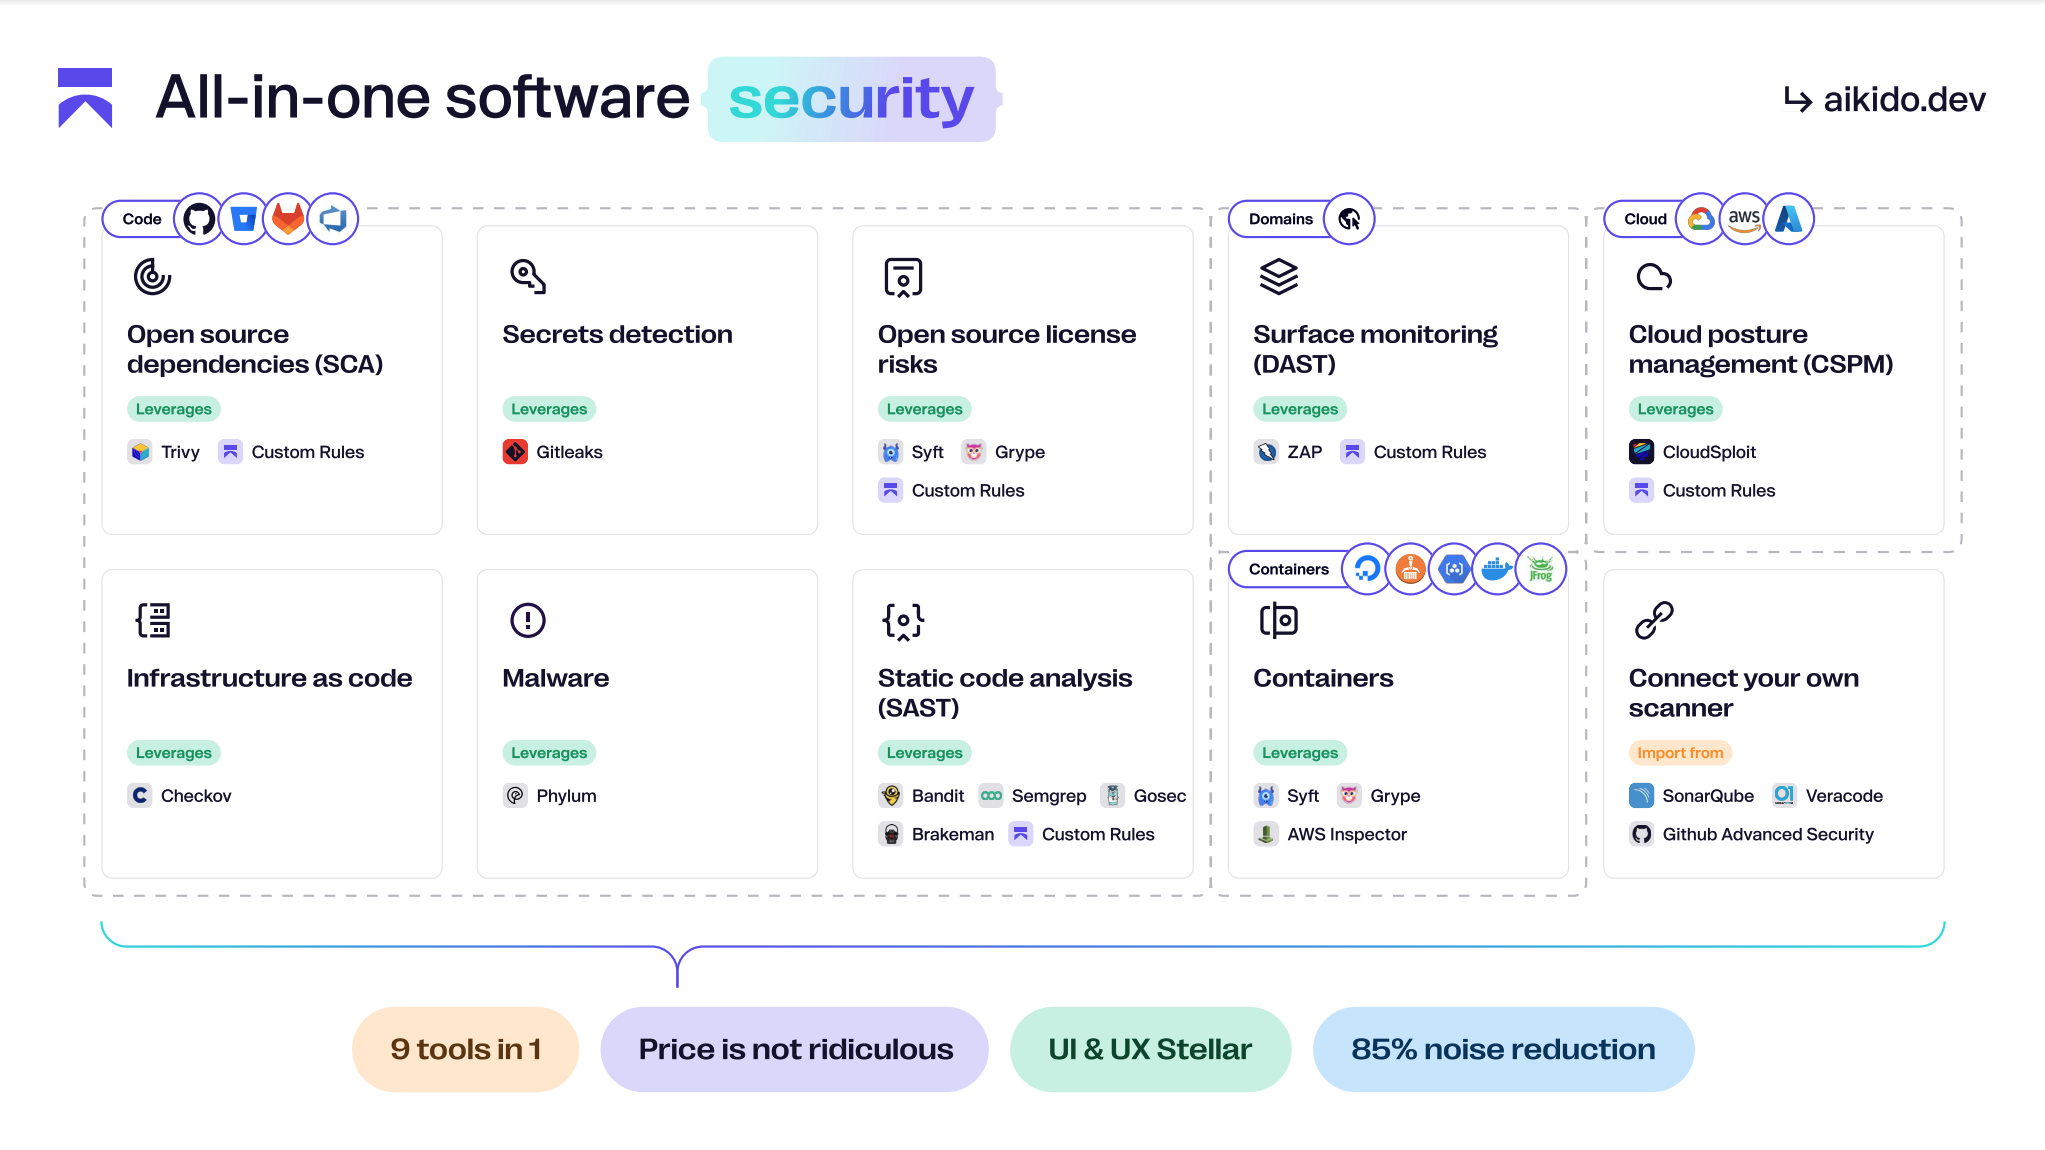Click the GitLab fox icon
The image size is (2045, 1150).
[288, 219]
